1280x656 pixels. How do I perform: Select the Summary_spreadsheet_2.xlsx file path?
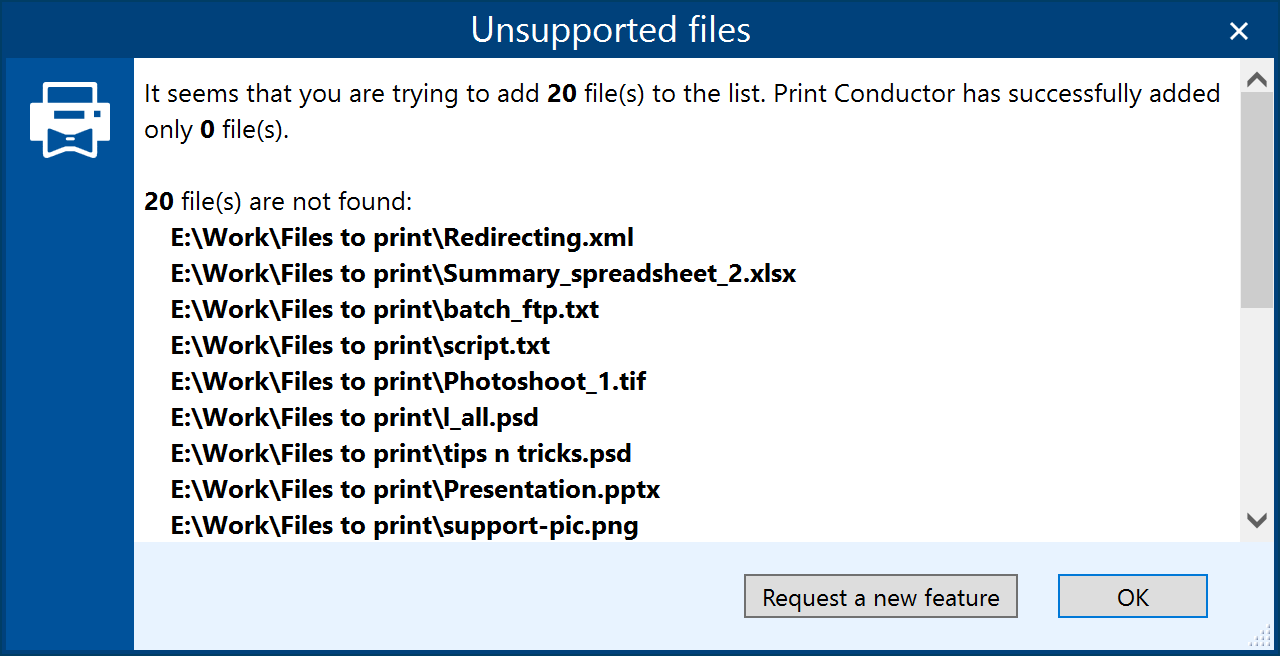(x=483, y=274)
